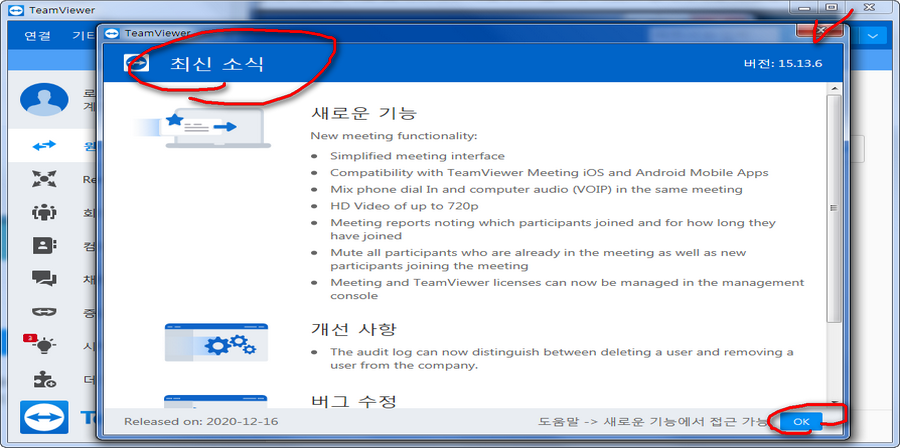Maximize the main TeamViewer window
This screenshot has height=448, width=900.
click(832, 7)
